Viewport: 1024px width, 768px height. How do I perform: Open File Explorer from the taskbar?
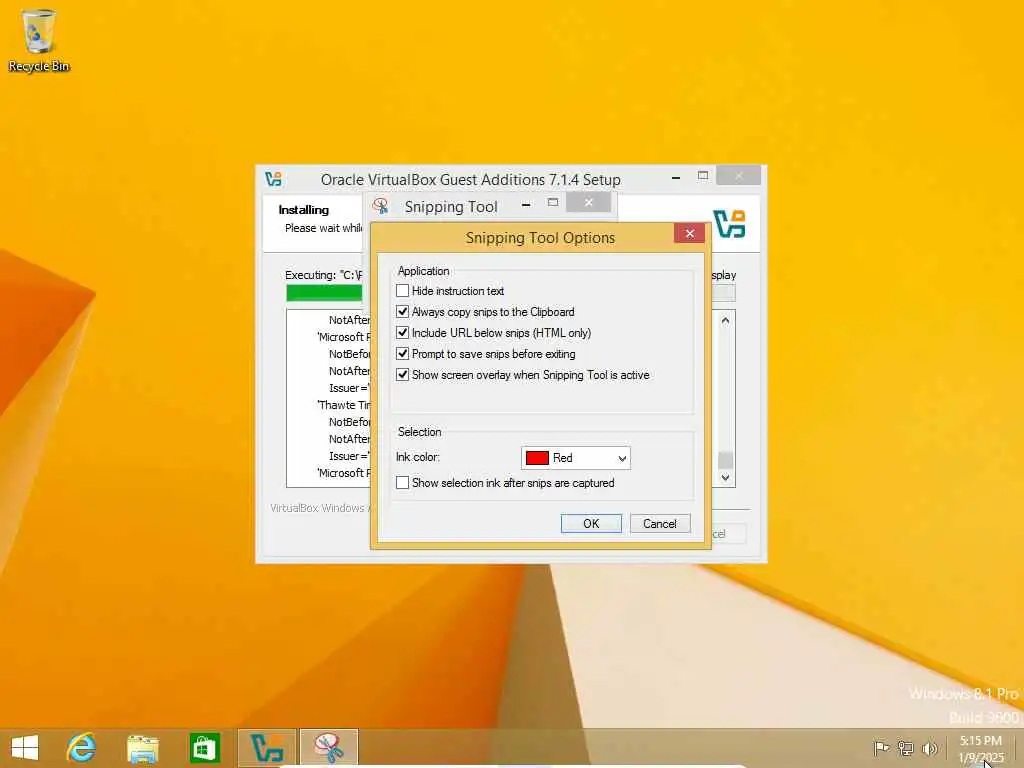point(142,748)
